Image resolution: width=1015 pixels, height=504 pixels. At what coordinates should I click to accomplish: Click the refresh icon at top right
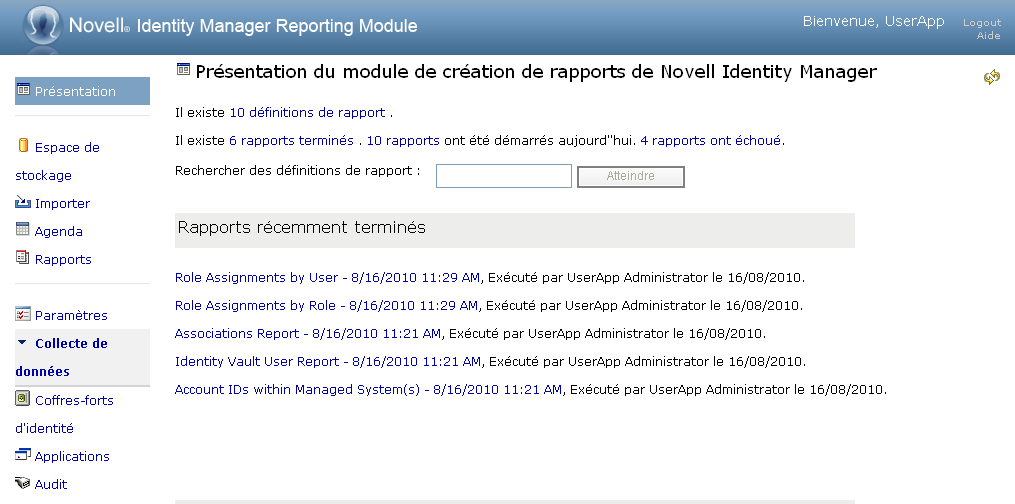pyautogui.click(x=992, y=77)
